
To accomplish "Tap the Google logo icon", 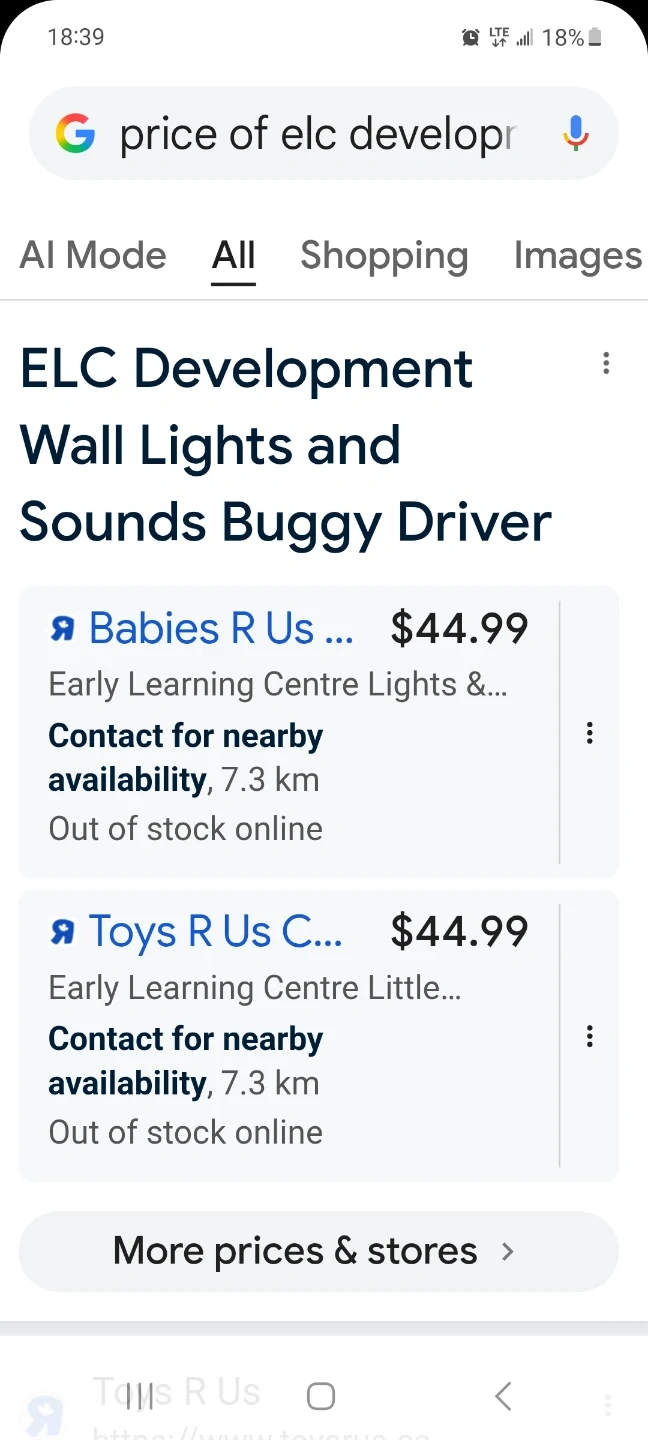I will pos(76,134).
